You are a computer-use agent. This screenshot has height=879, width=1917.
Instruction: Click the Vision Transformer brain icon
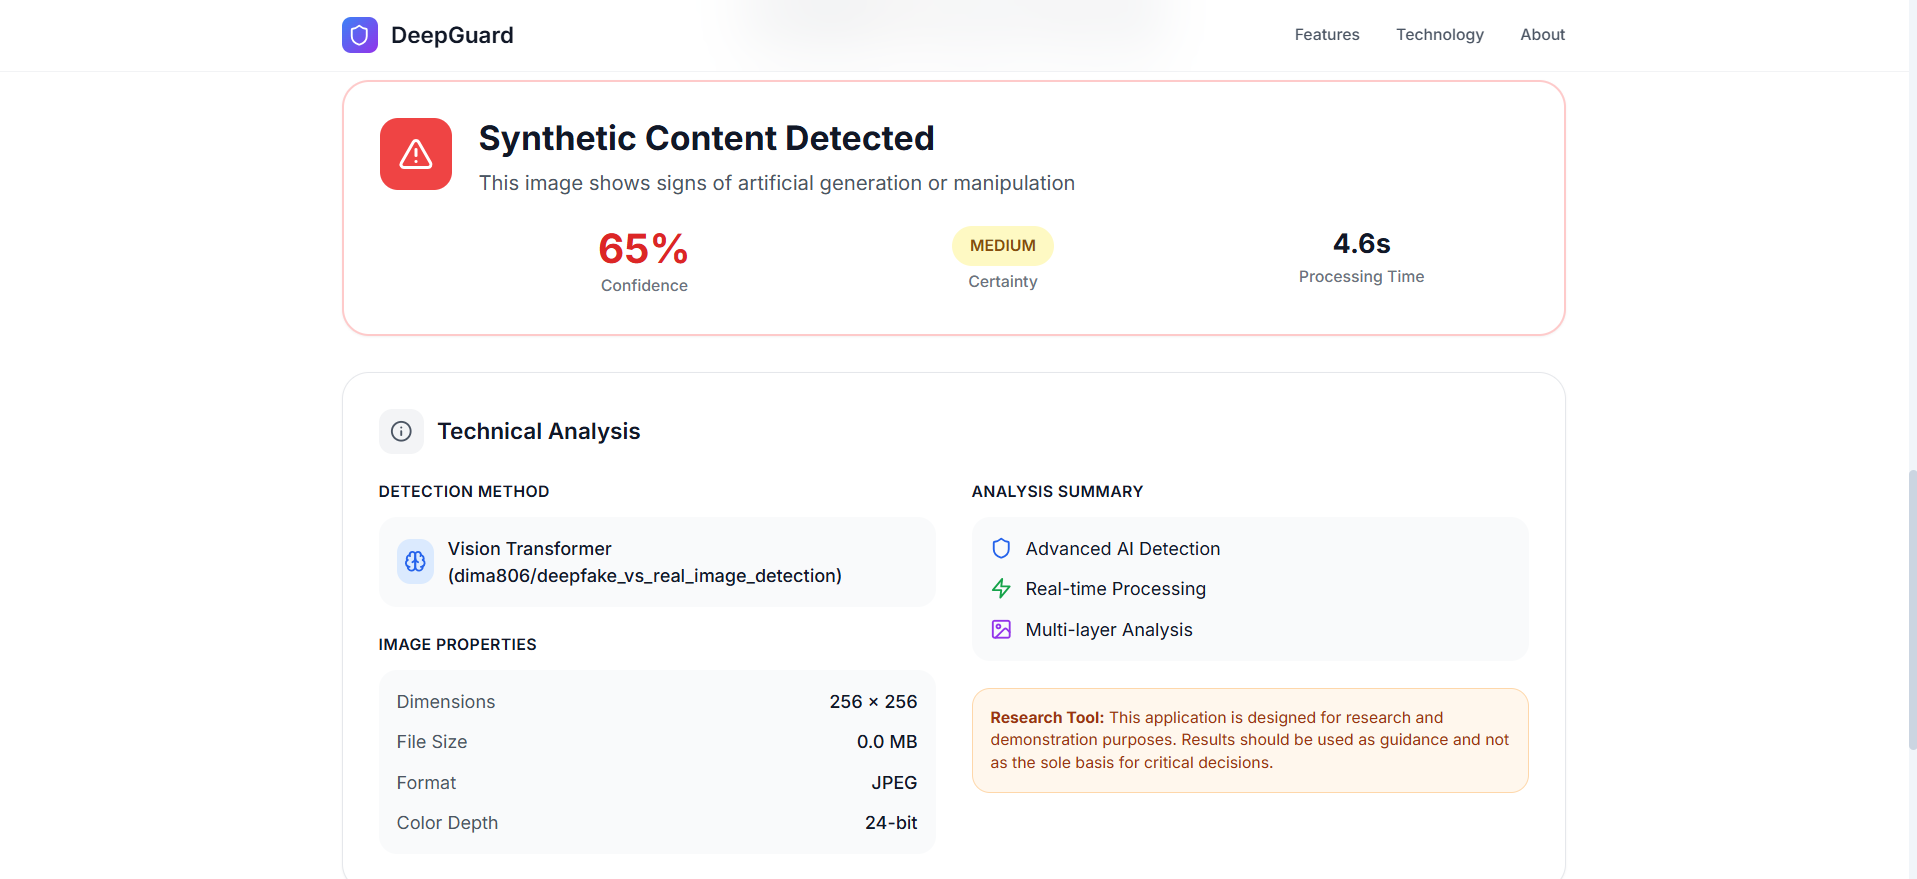[415, 562]
